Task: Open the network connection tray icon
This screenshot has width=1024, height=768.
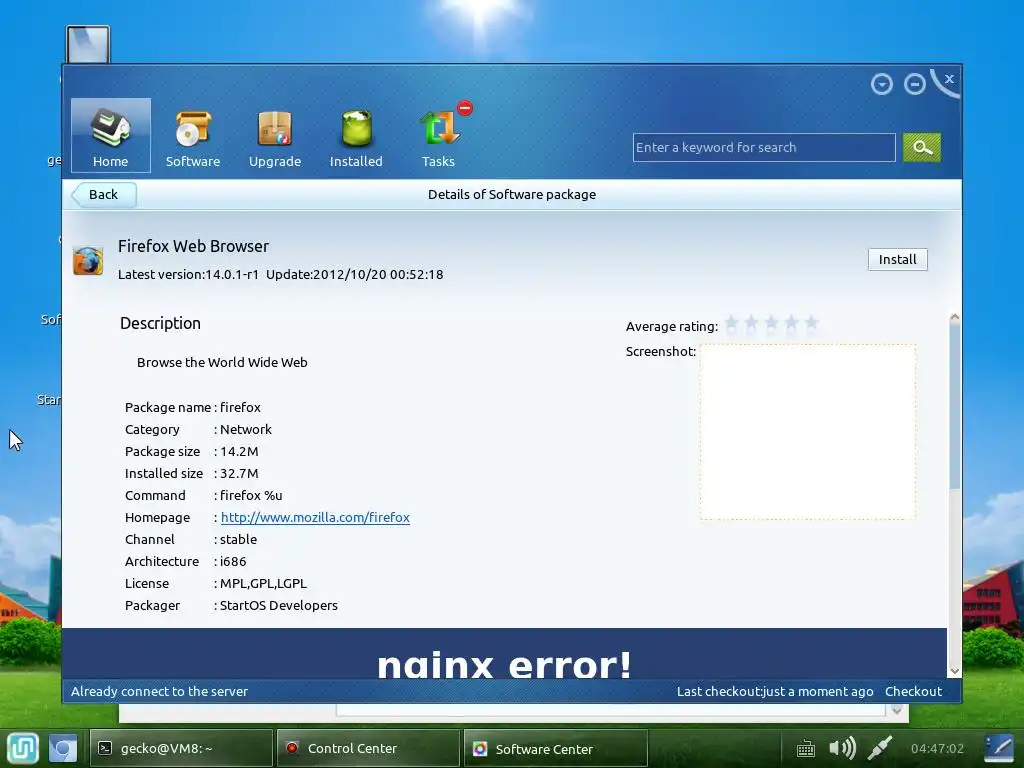Action: pyautogui.click(x=880, y=748)
